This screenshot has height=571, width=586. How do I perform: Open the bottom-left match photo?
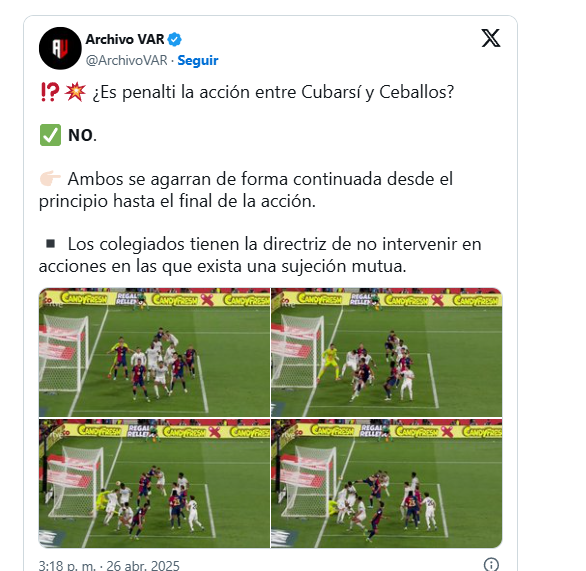(x=154, y=483)
